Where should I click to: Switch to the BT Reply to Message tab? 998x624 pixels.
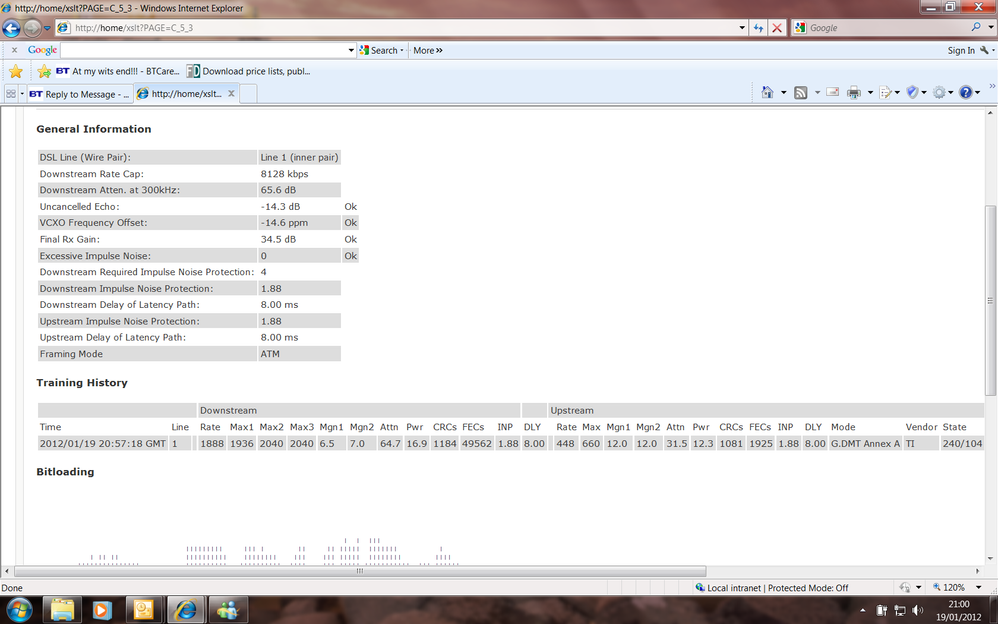(x=80, y=94)
